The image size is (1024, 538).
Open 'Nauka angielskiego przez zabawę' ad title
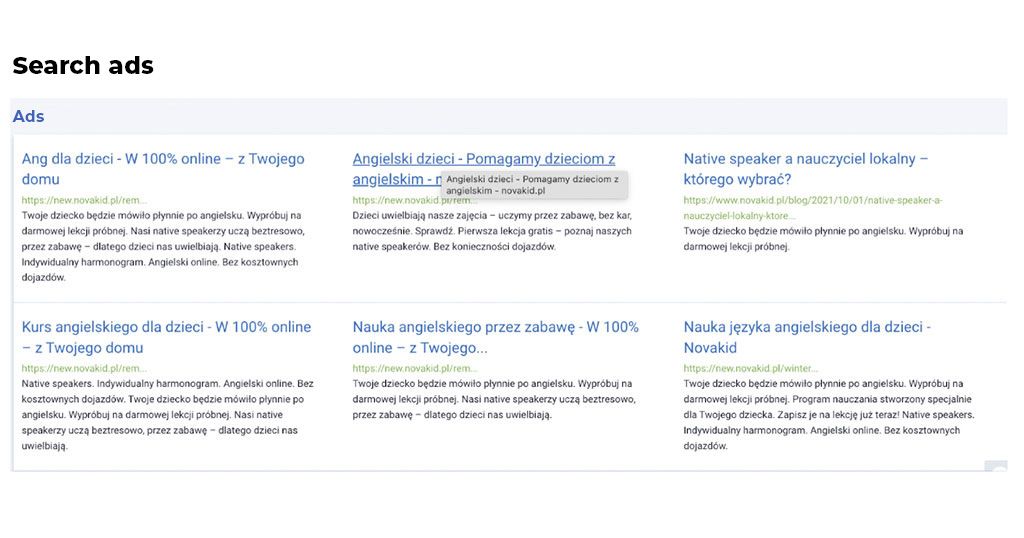tap(496, 337)
